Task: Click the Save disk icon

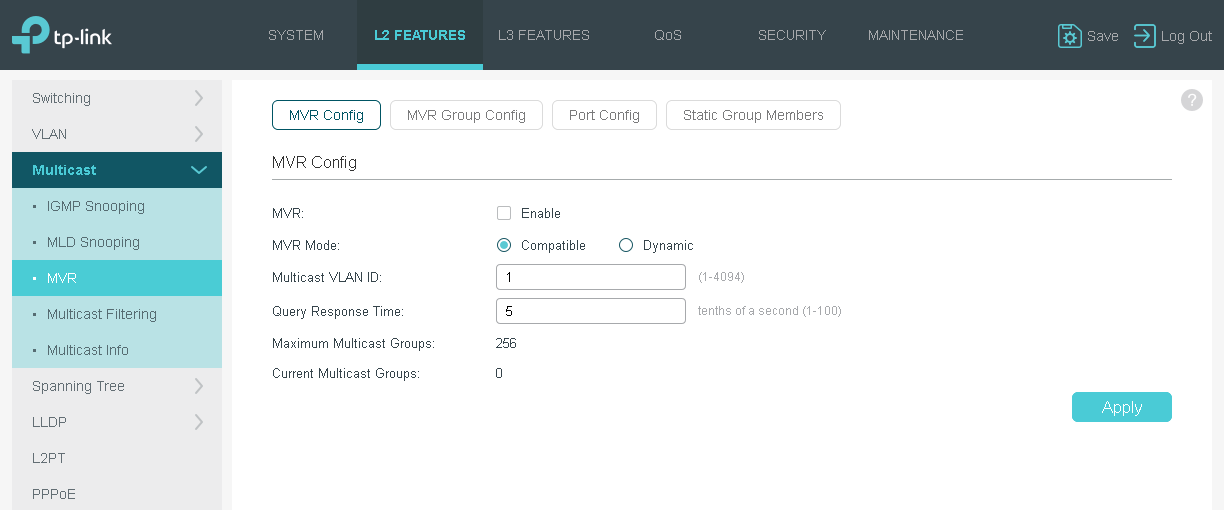Action: [1069, 36]
